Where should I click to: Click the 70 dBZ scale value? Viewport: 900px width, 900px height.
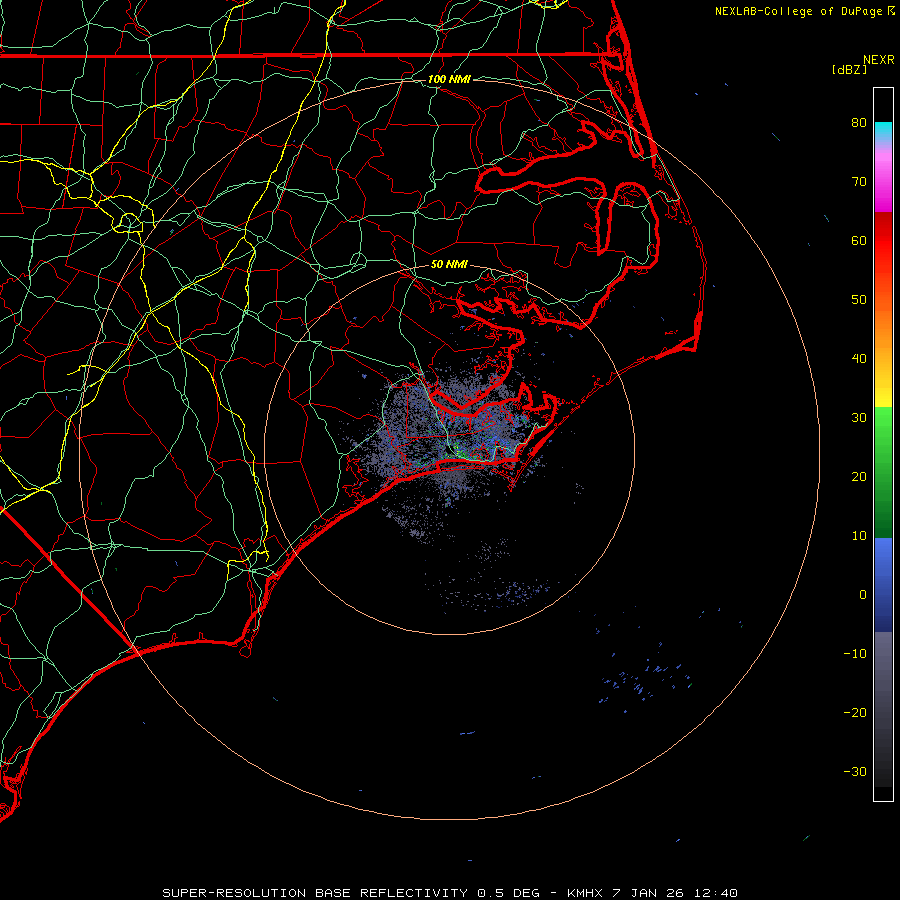[859, 181]
